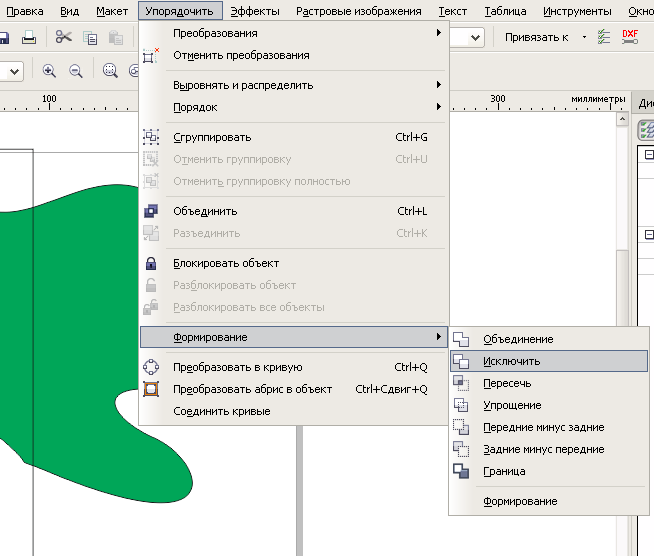Click the DXF export icon

pyautogui.click(x=630, y=37)
